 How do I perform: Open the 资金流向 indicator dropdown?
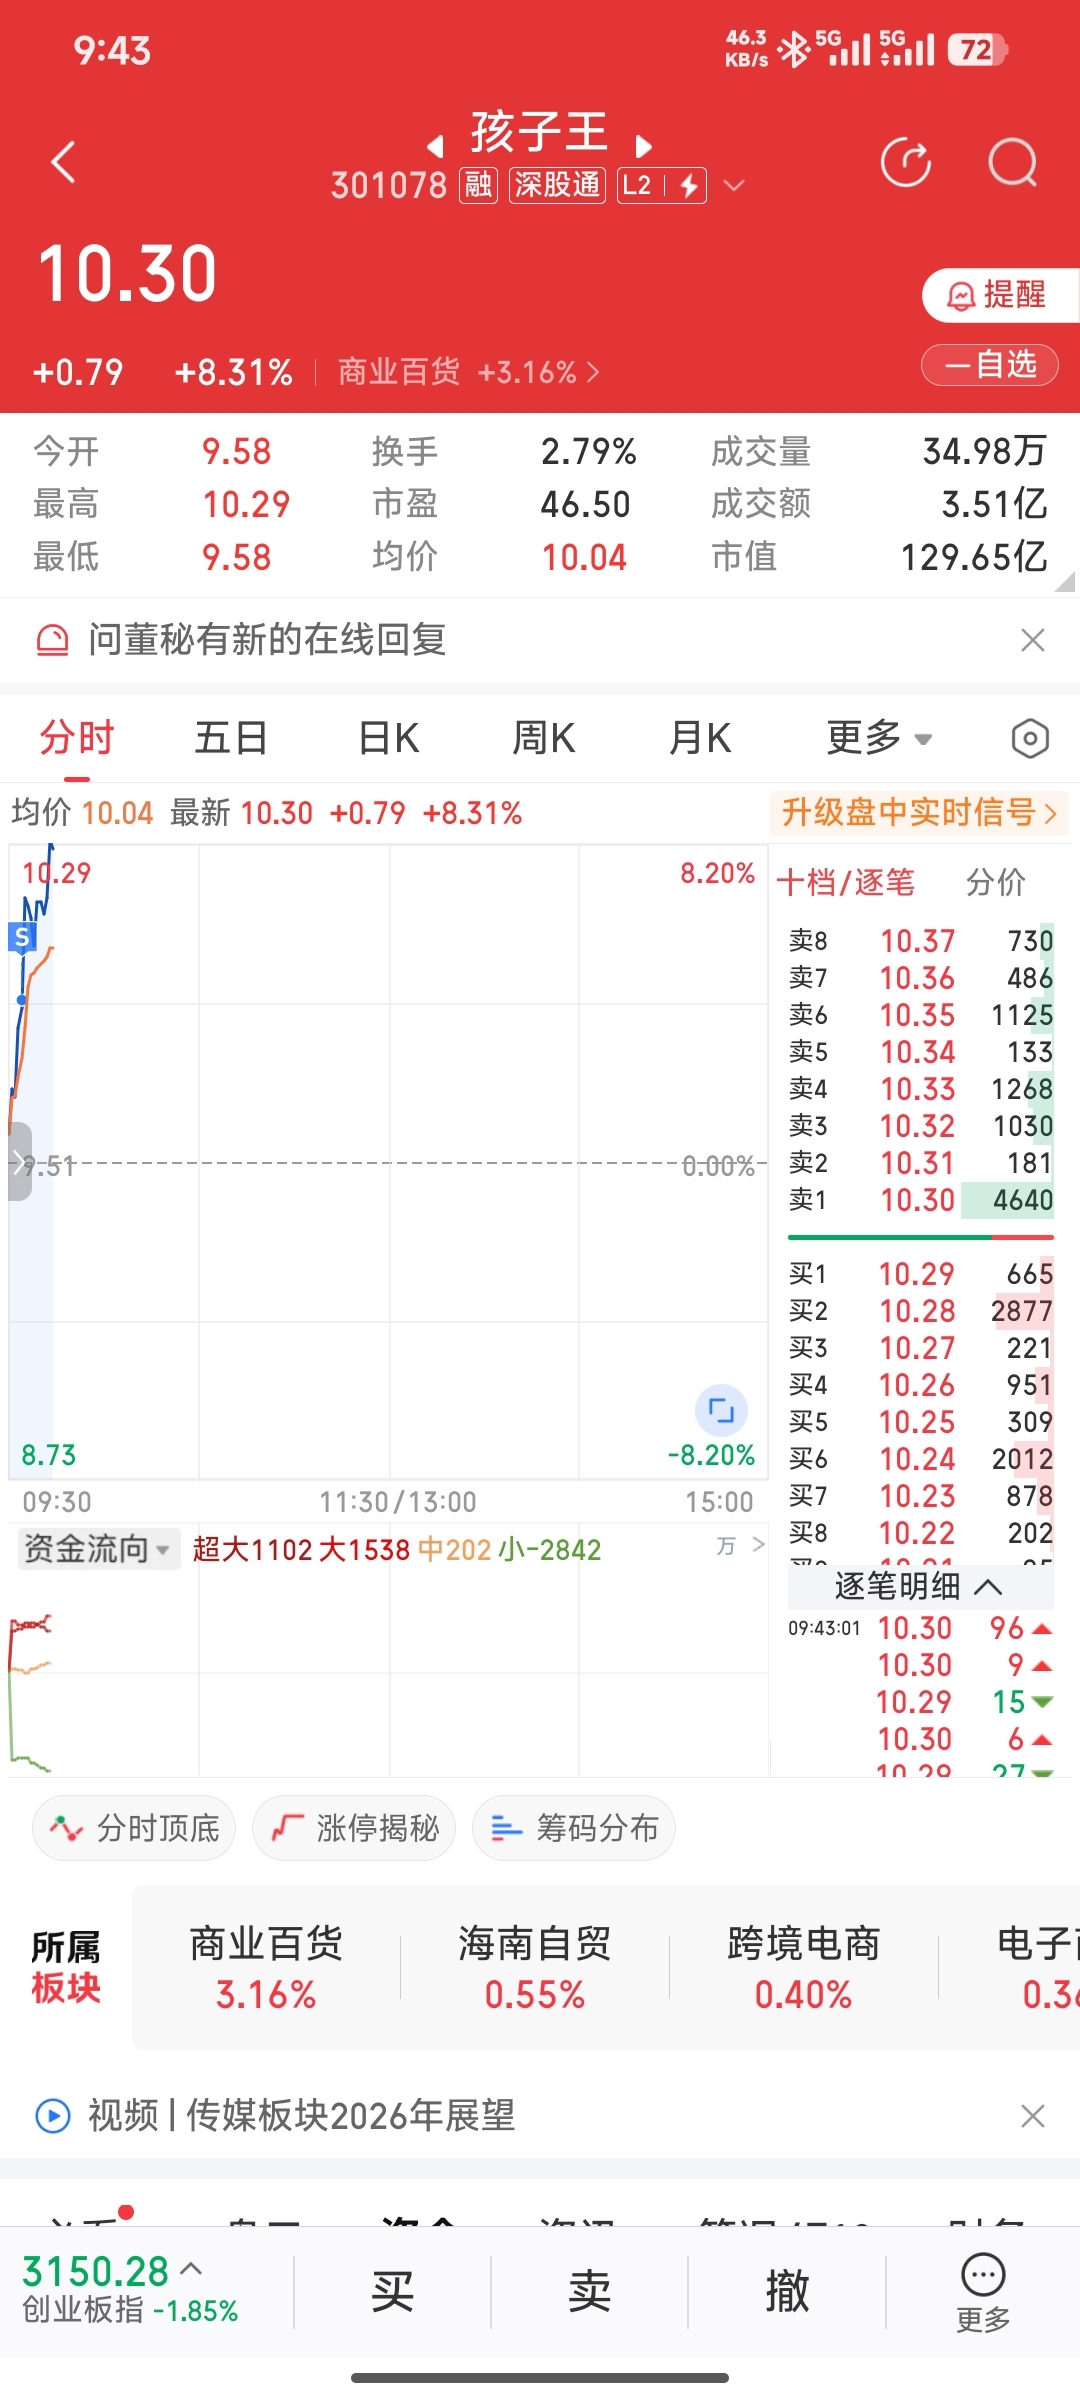(97, 1549)
